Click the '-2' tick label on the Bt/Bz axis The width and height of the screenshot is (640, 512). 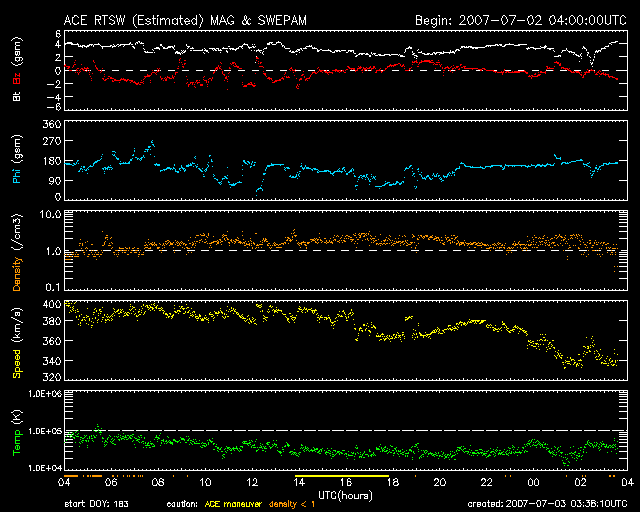click(53, 84)
